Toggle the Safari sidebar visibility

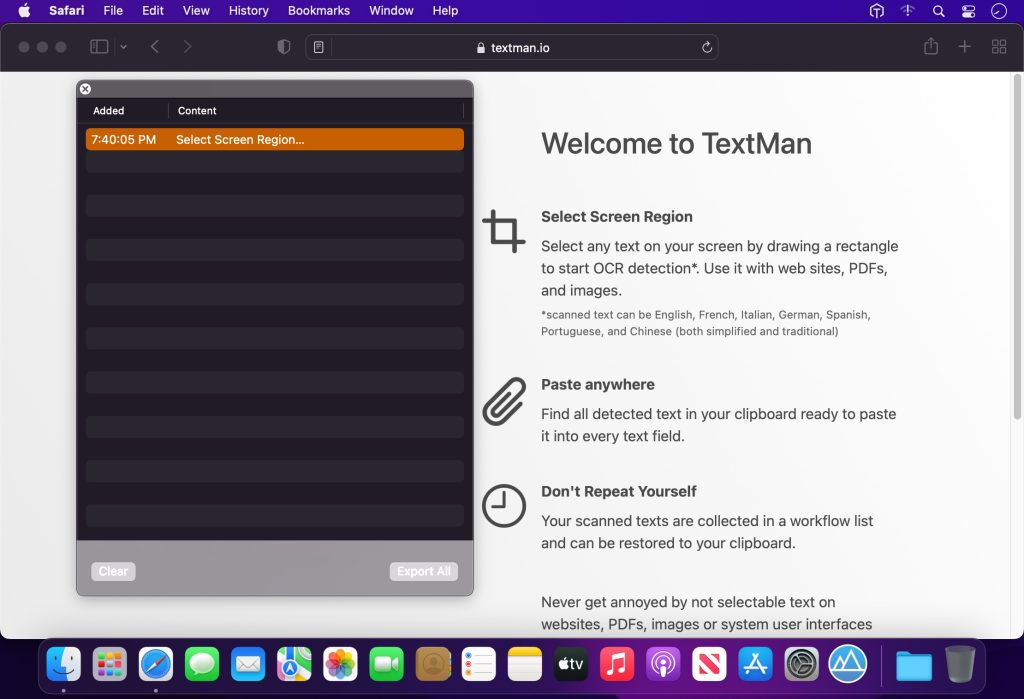click(98, 46)
